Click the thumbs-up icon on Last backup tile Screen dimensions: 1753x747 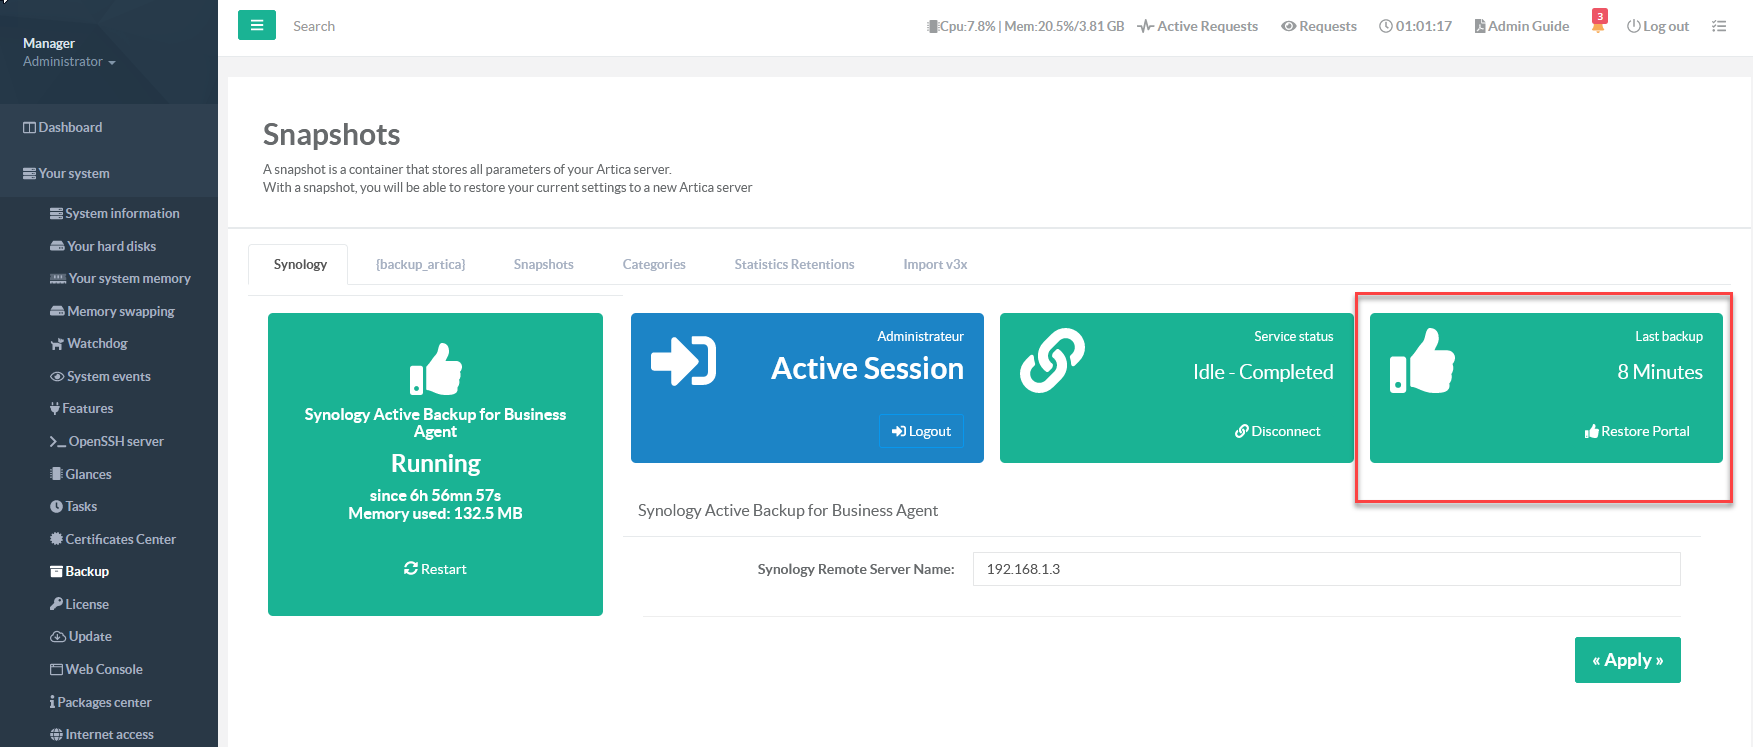coord(1421,362)
